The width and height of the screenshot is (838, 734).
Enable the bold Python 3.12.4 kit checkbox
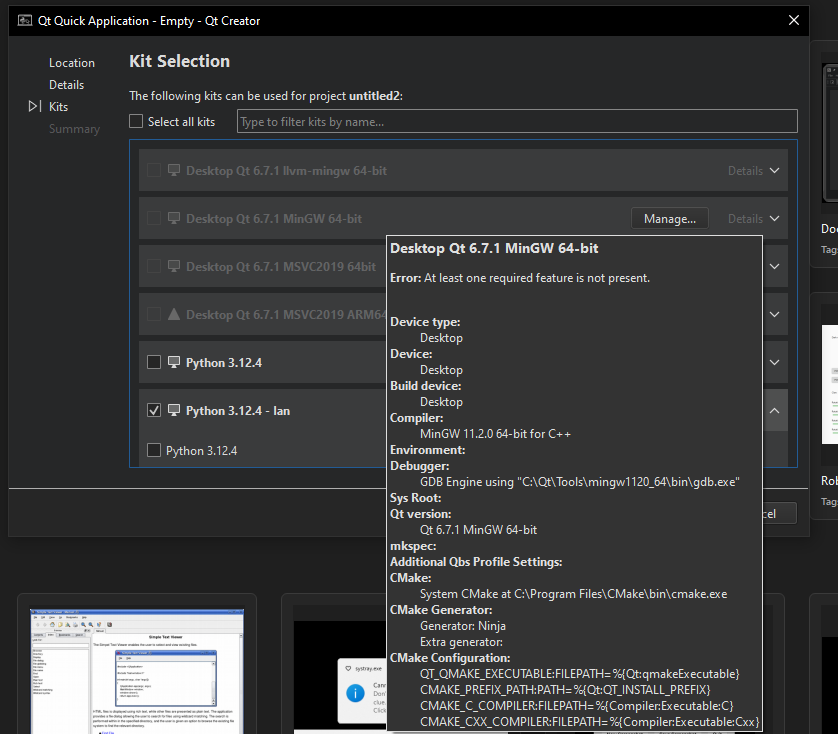coord(154,362)
